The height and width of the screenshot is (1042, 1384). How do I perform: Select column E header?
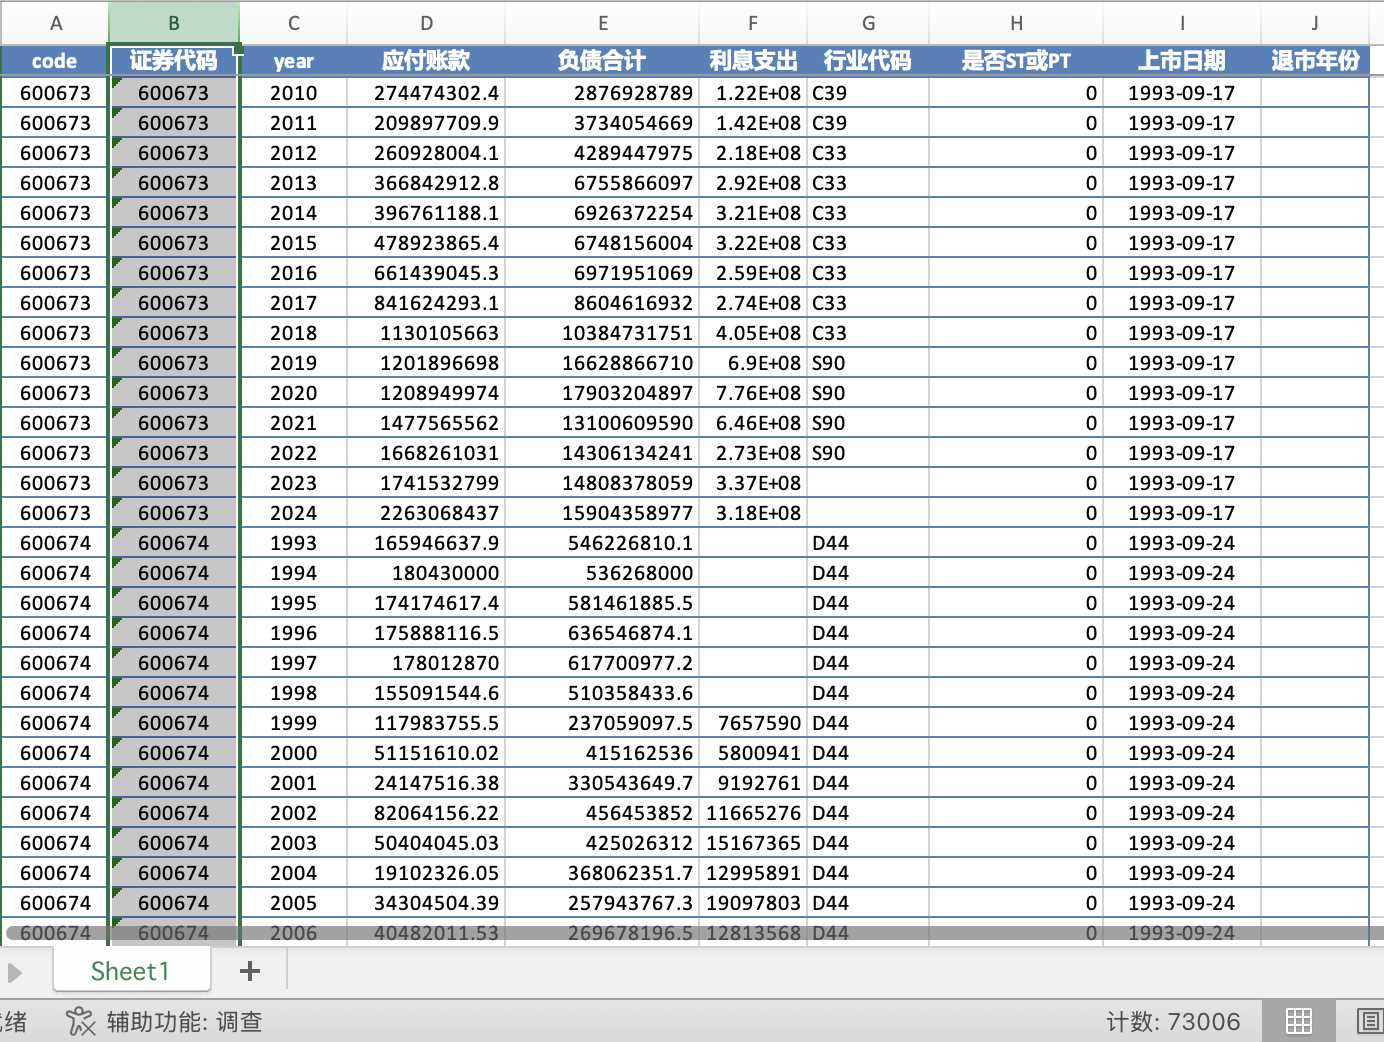602,23
